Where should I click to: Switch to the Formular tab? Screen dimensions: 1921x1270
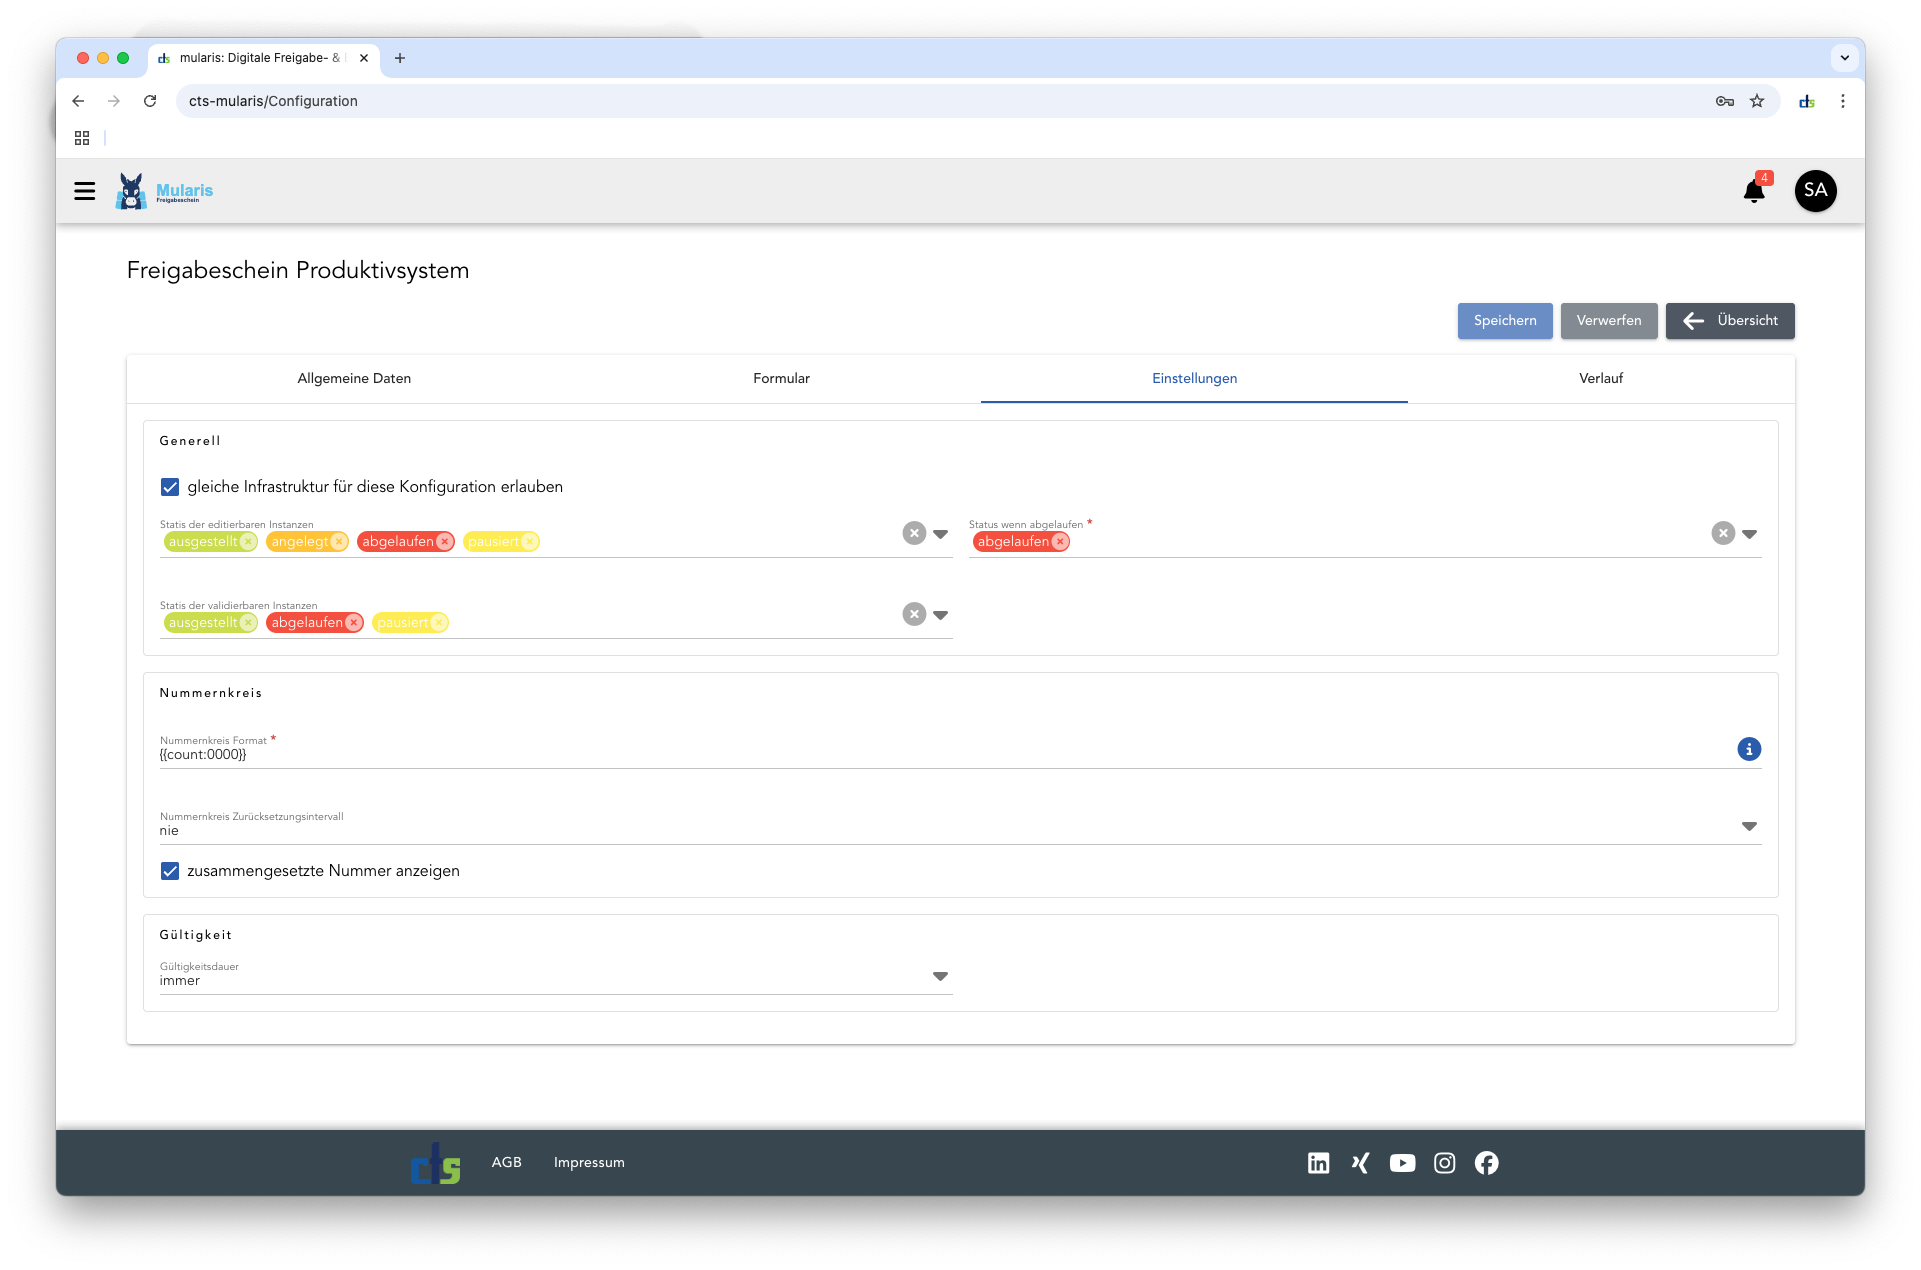[x=781, y=378]
